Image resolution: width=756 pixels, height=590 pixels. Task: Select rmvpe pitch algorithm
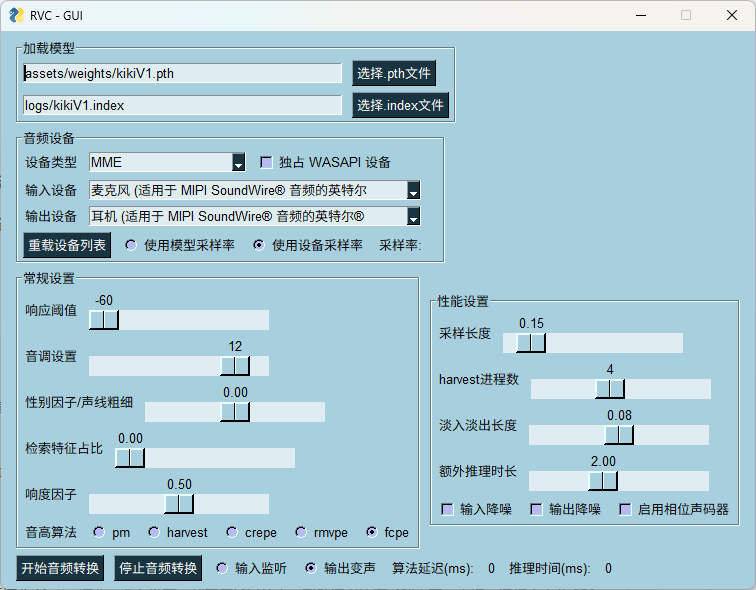point(301,532)
